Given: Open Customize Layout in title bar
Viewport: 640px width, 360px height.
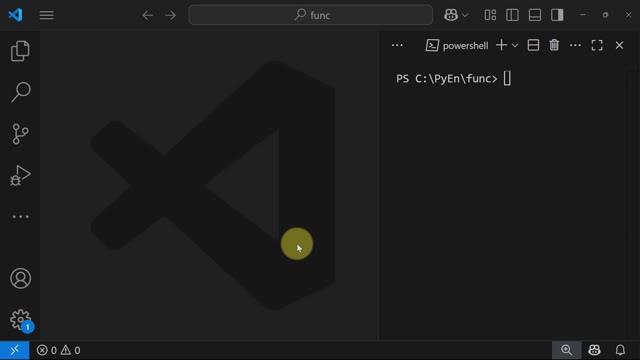Looking at the screenshot, I should (x=490, y=15).
